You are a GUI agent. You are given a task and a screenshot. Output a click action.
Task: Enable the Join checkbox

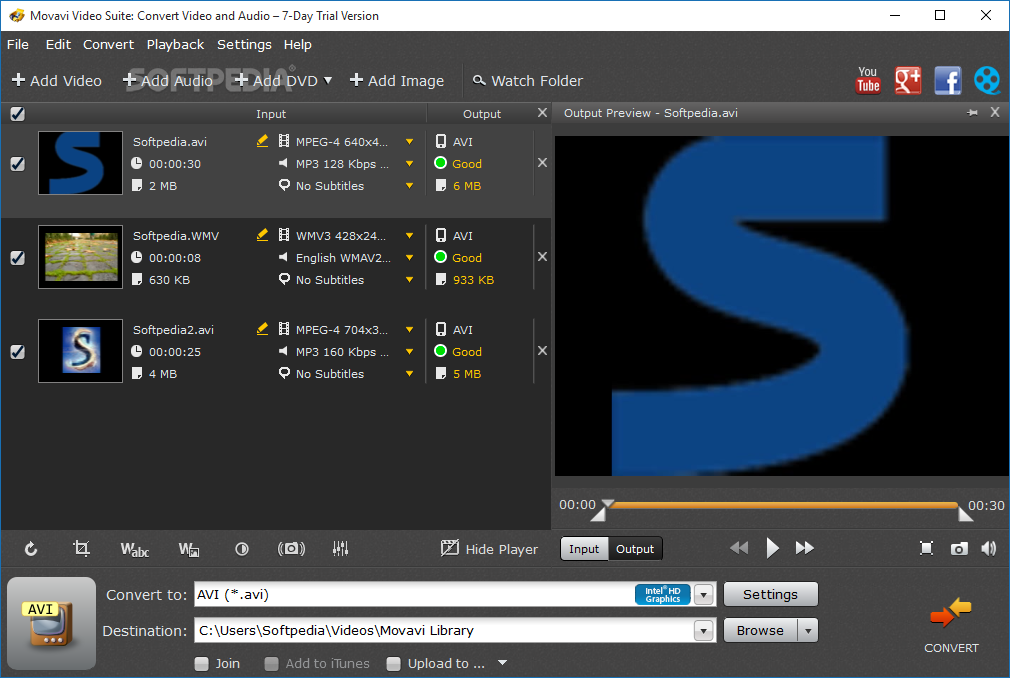(x=202, y=664)
